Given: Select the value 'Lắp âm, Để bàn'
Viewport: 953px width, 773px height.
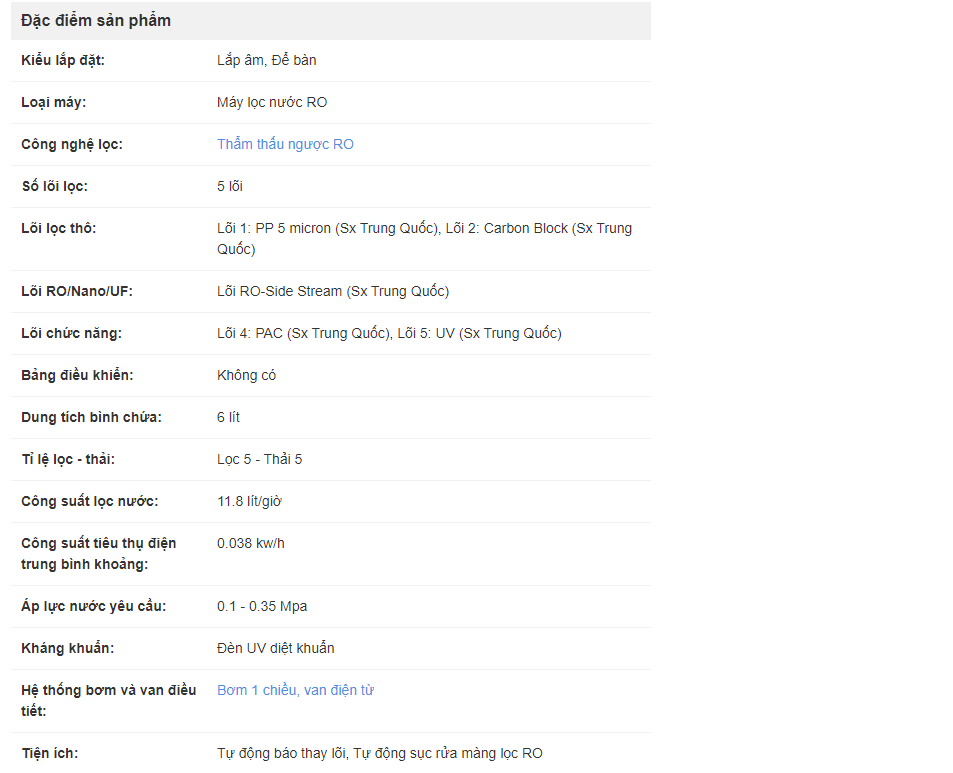Looking at the screenshot, I should coord(267,60).
